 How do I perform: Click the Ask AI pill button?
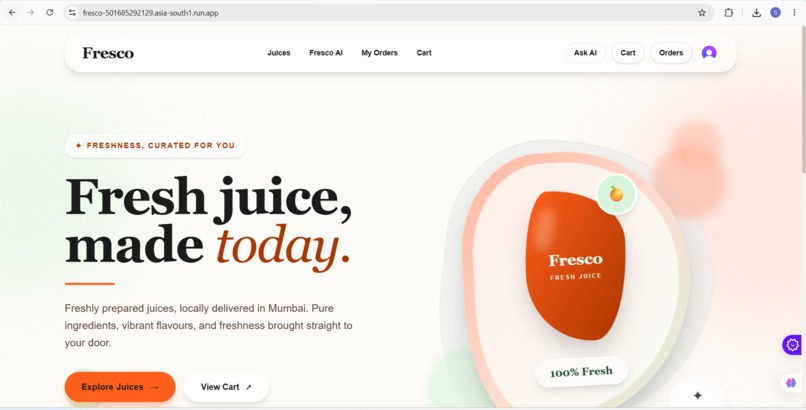click(x=585, y=53)
